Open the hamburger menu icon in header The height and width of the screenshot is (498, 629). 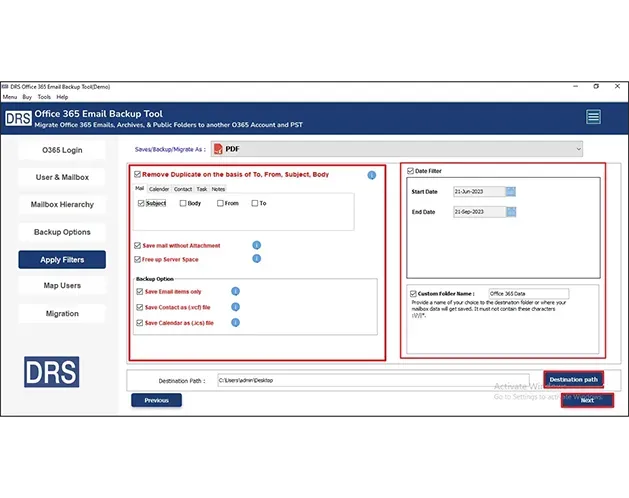tap(593, 117)
